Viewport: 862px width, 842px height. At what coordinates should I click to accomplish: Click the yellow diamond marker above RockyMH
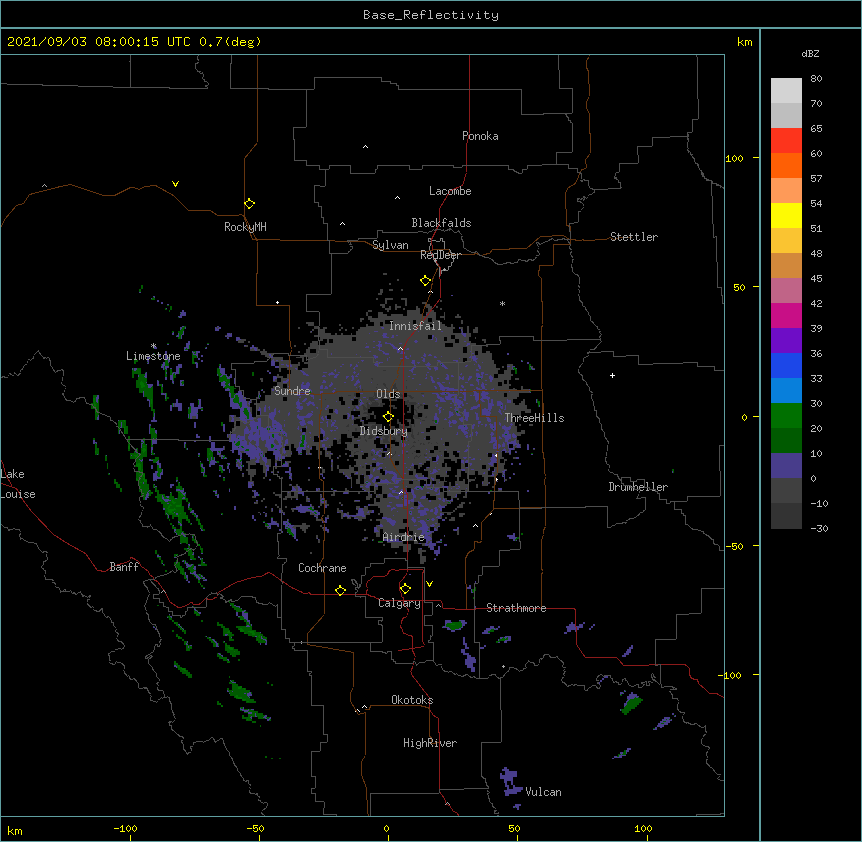pyautogui.click(x=250, y=204)
